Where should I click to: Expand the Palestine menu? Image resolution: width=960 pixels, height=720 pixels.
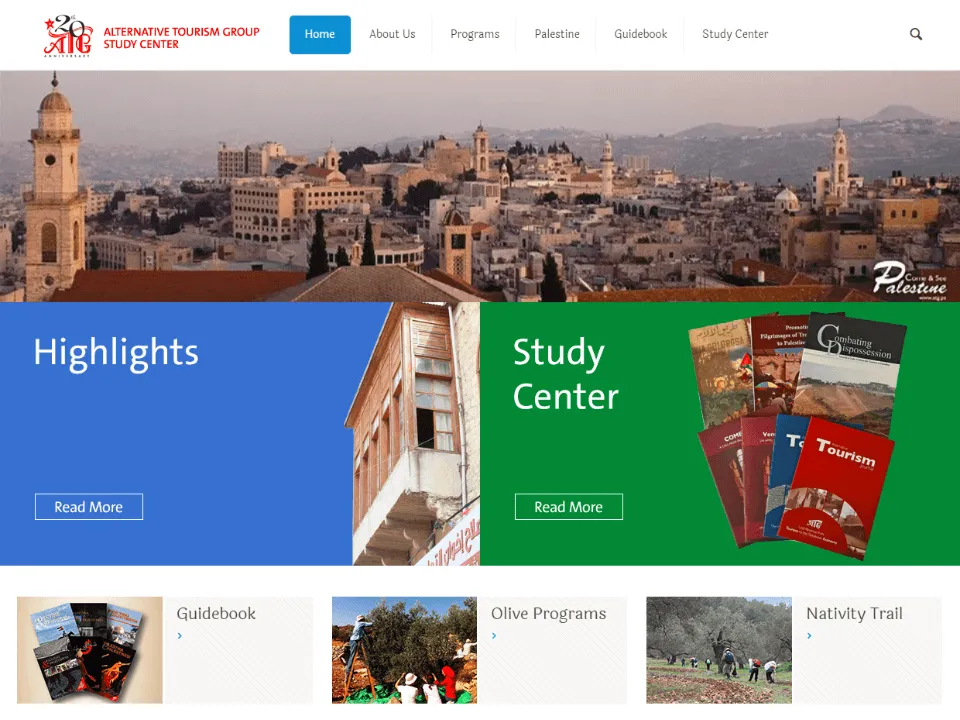pyautogui.click(x=557, y=34)
